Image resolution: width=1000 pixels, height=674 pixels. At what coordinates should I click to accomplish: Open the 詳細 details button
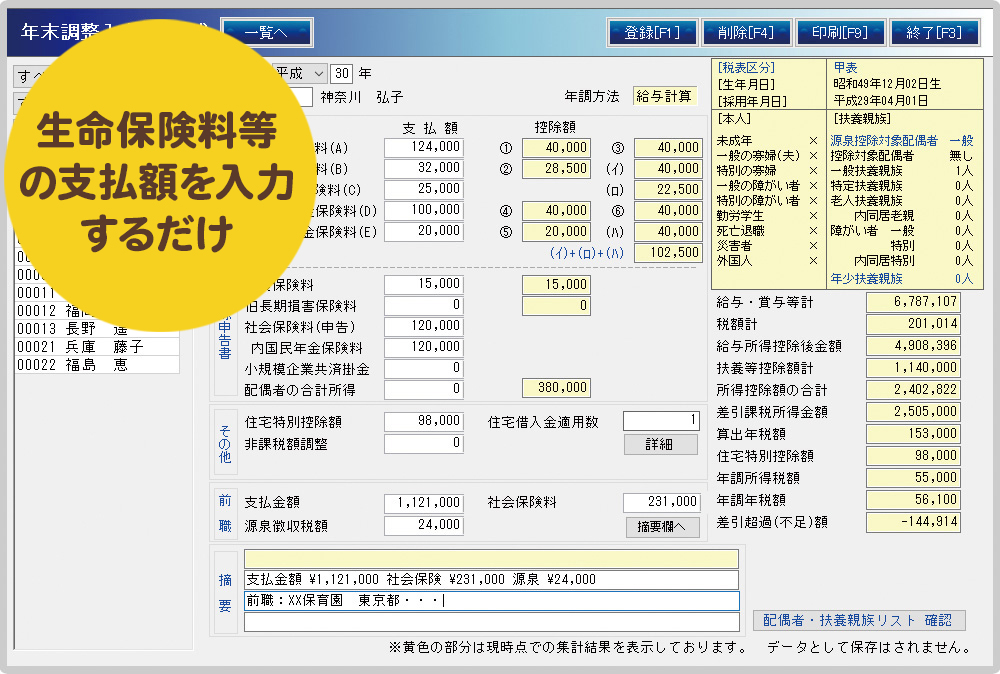pos(660,444)
